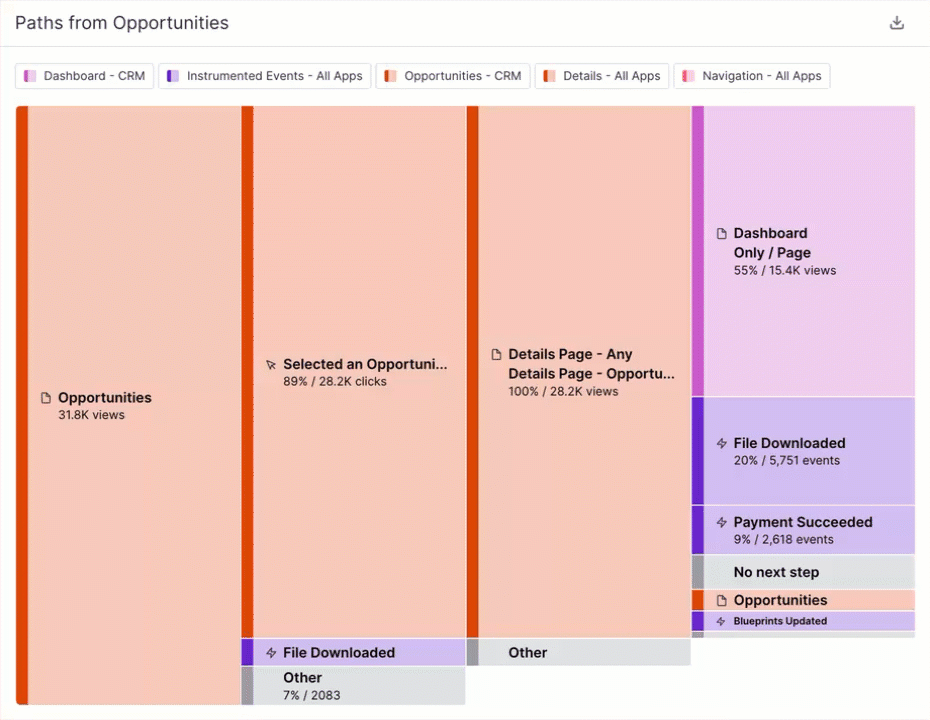Select the Navigation - All Apps legend chip
This screenshot has height=720, width=930.
click(x=752, y=76)
